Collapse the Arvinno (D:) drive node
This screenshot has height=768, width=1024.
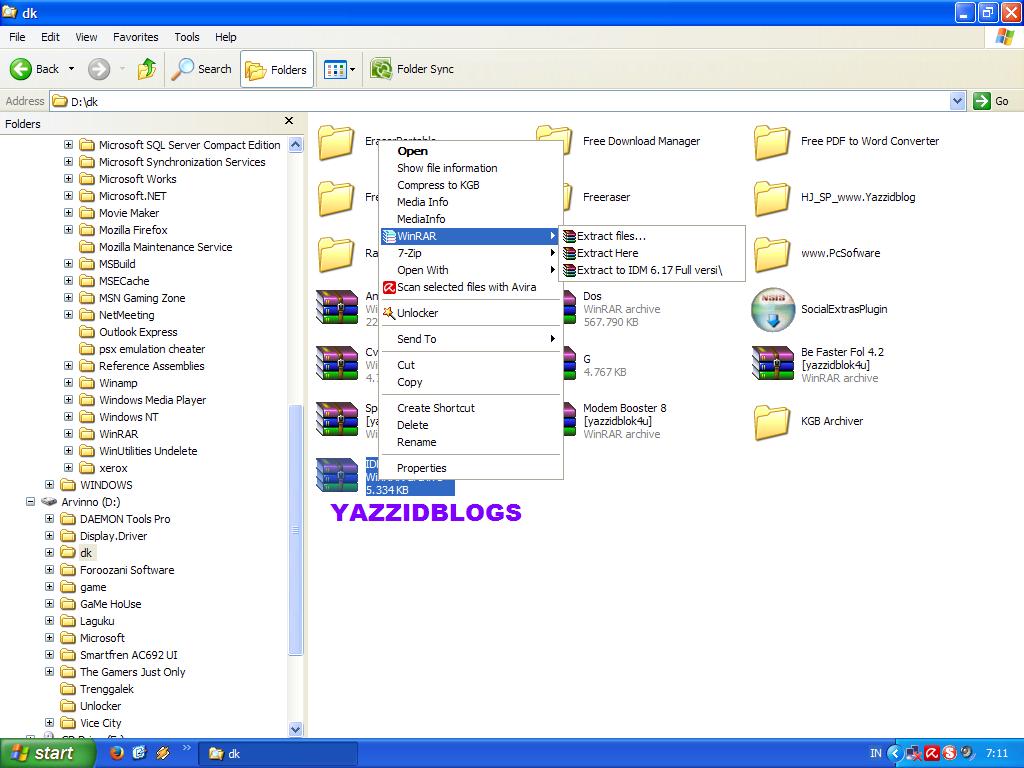31,501
